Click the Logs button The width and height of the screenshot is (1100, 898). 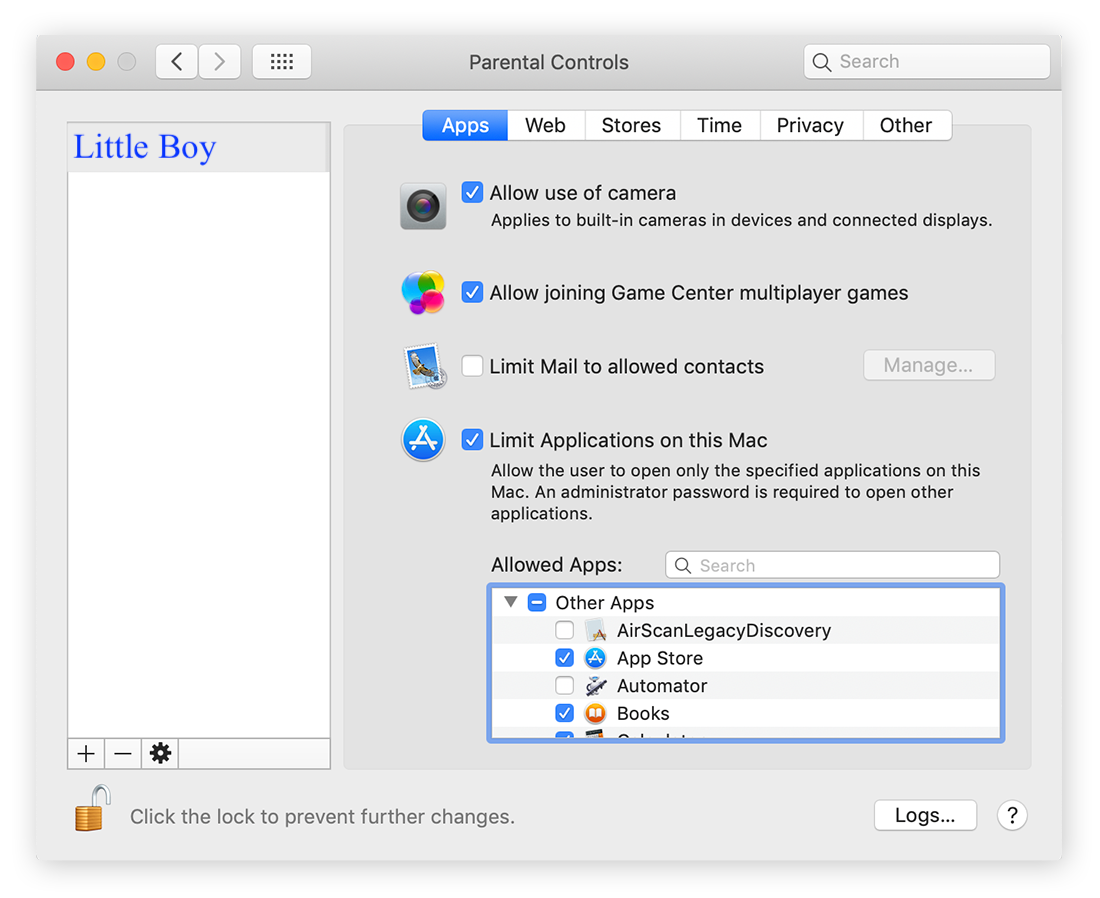coord(925,815)
